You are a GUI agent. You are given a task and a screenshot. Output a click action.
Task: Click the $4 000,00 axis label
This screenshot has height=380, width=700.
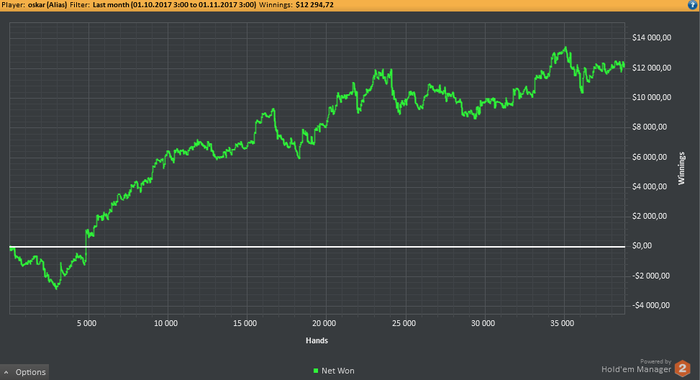(x=650, y=187)
